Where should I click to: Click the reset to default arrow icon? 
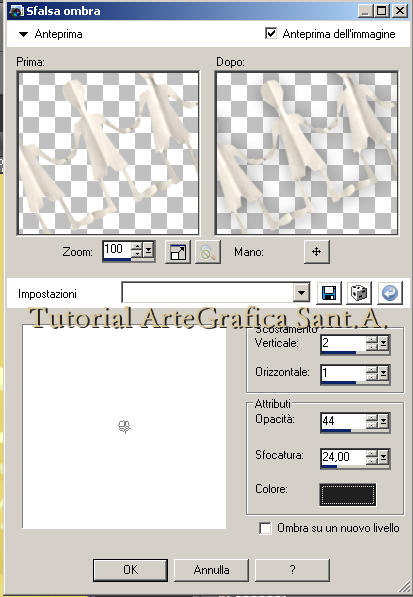tap(390, 293)
